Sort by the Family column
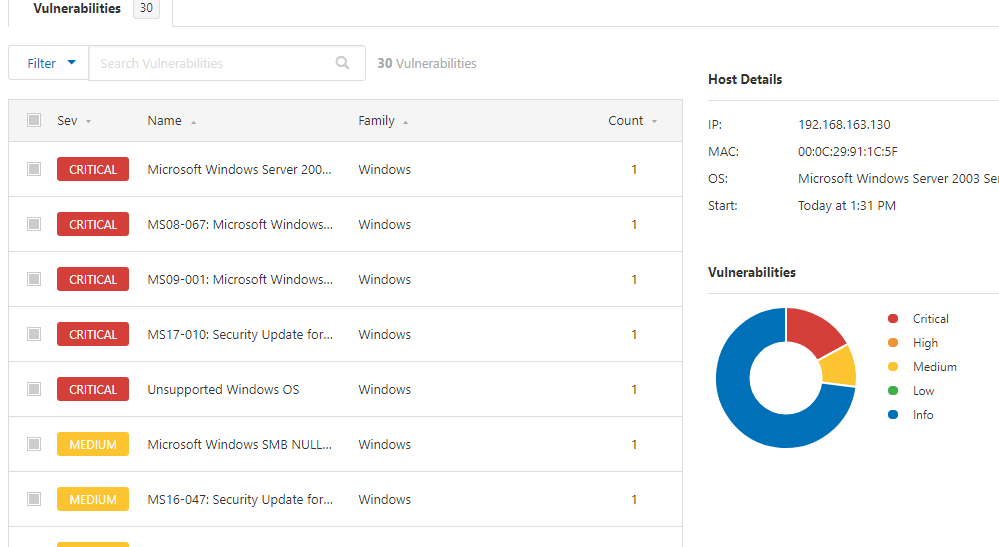The image size is (999, 547). pos(383,120)
